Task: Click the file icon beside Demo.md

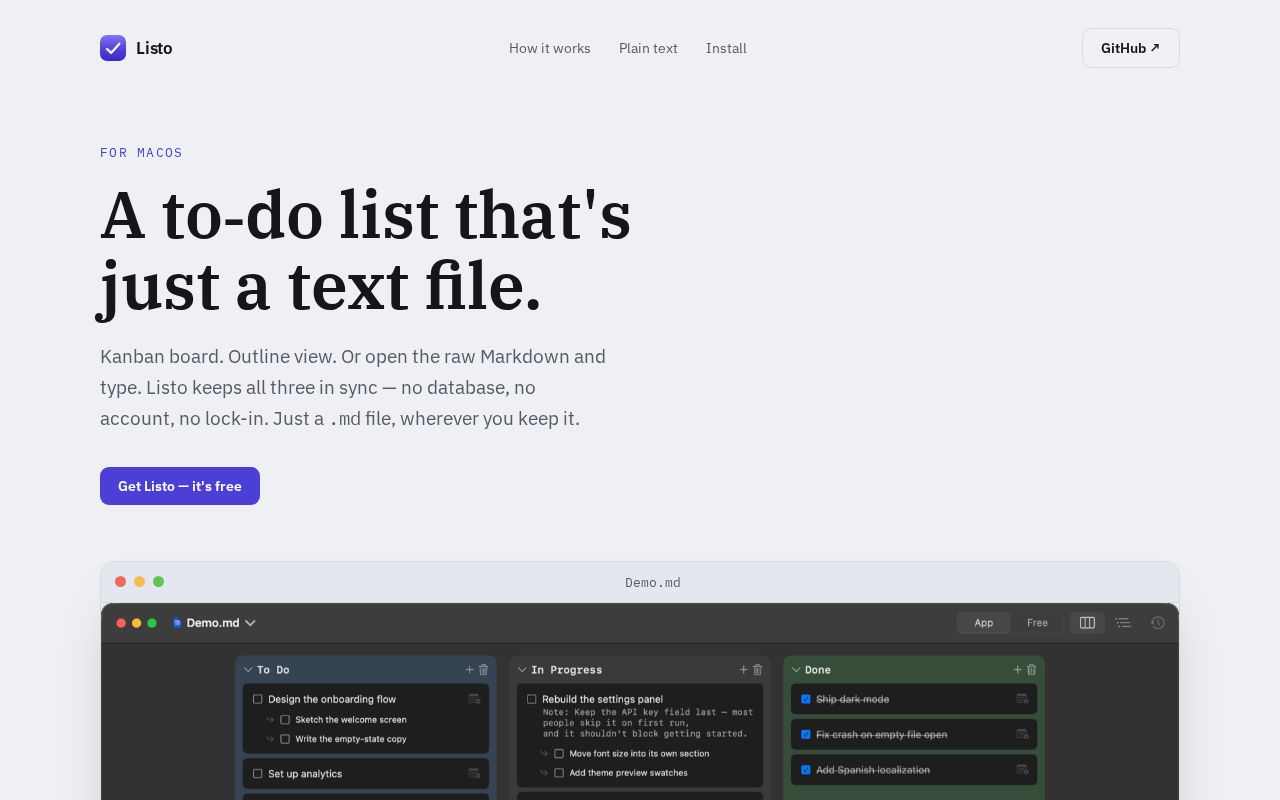Action: [177, 623]
